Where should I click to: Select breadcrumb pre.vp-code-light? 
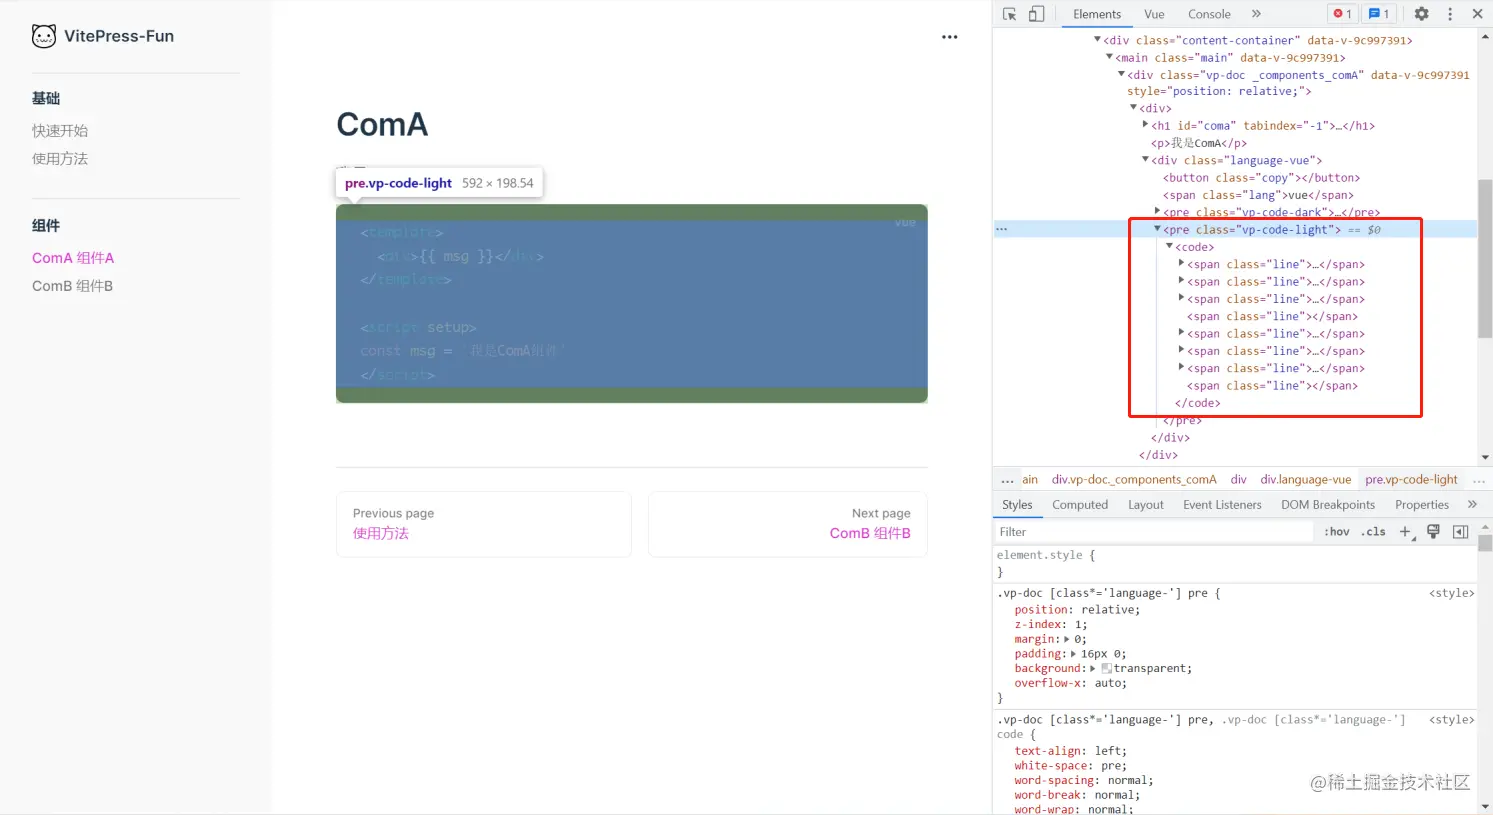pyautogui.click(x=1412, y=480)
